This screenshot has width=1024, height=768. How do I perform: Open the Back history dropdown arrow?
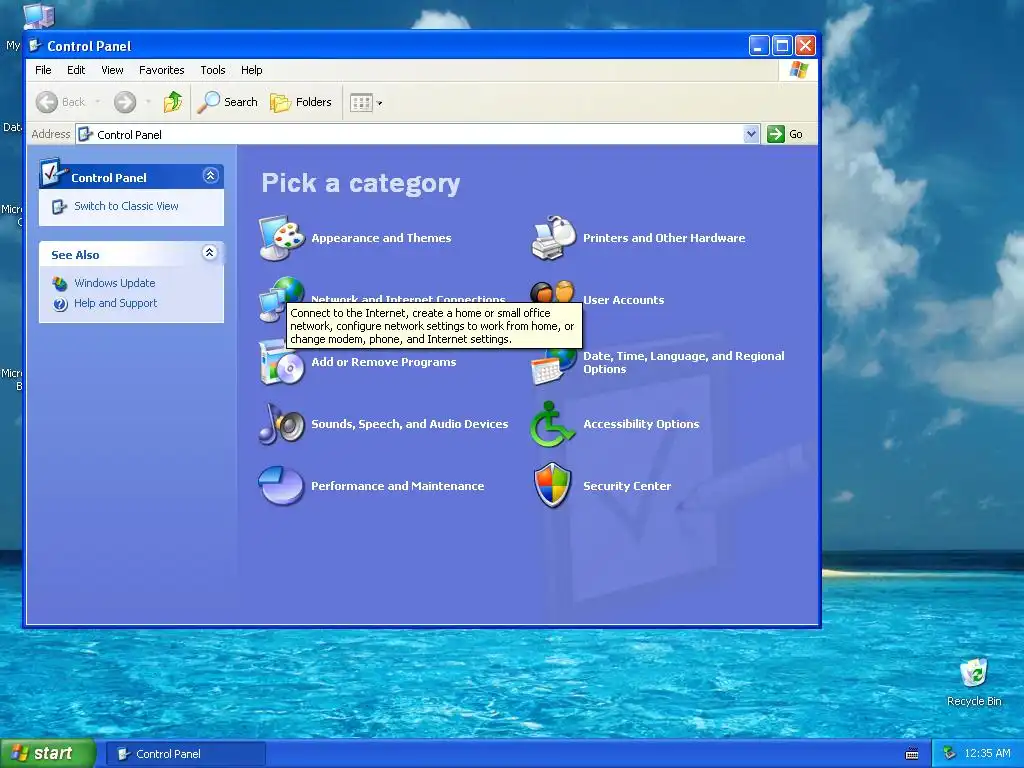pos(98,102)
